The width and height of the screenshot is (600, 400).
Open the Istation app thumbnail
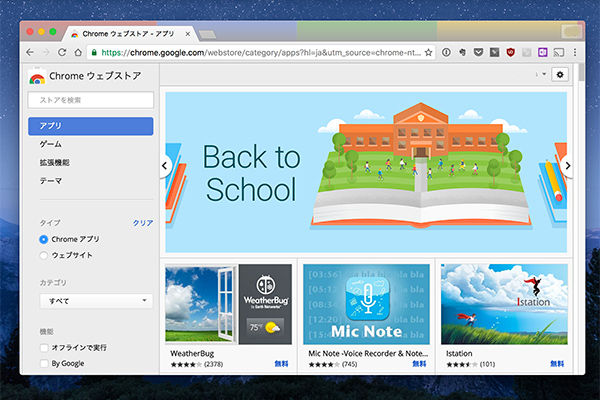504,304
